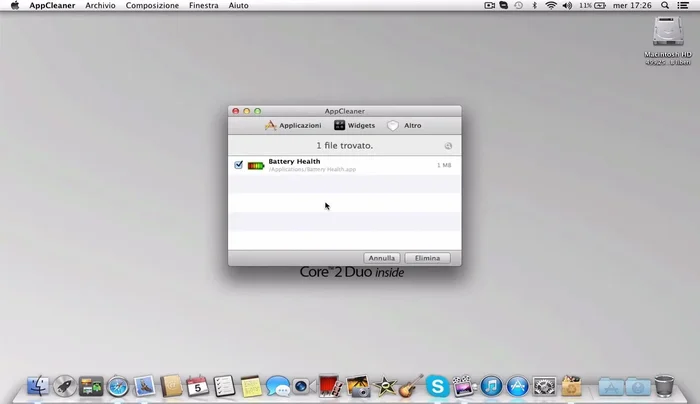700x404 pixels.
Task: Select the Battery Health file row text
Action: (x=294, y=161)
